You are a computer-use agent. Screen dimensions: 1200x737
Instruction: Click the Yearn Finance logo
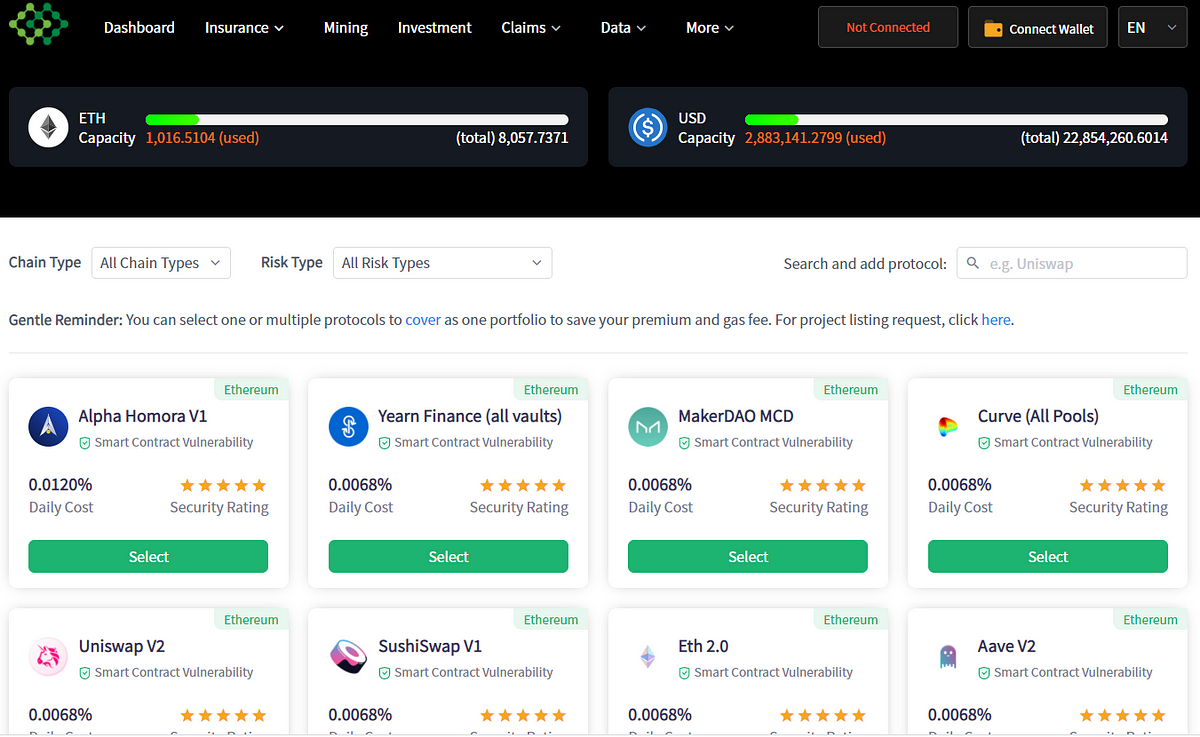point(348,427)
